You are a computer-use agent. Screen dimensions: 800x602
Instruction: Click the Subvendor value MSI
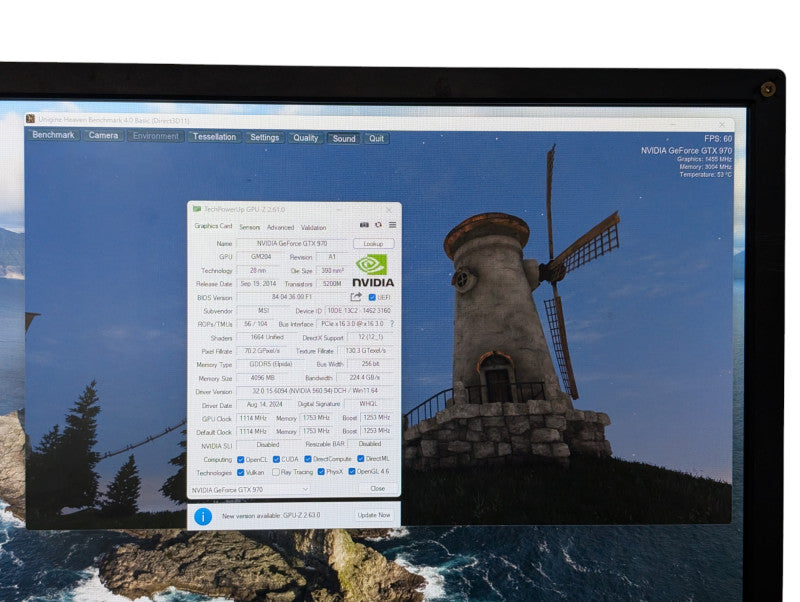(x=263, y=310)
